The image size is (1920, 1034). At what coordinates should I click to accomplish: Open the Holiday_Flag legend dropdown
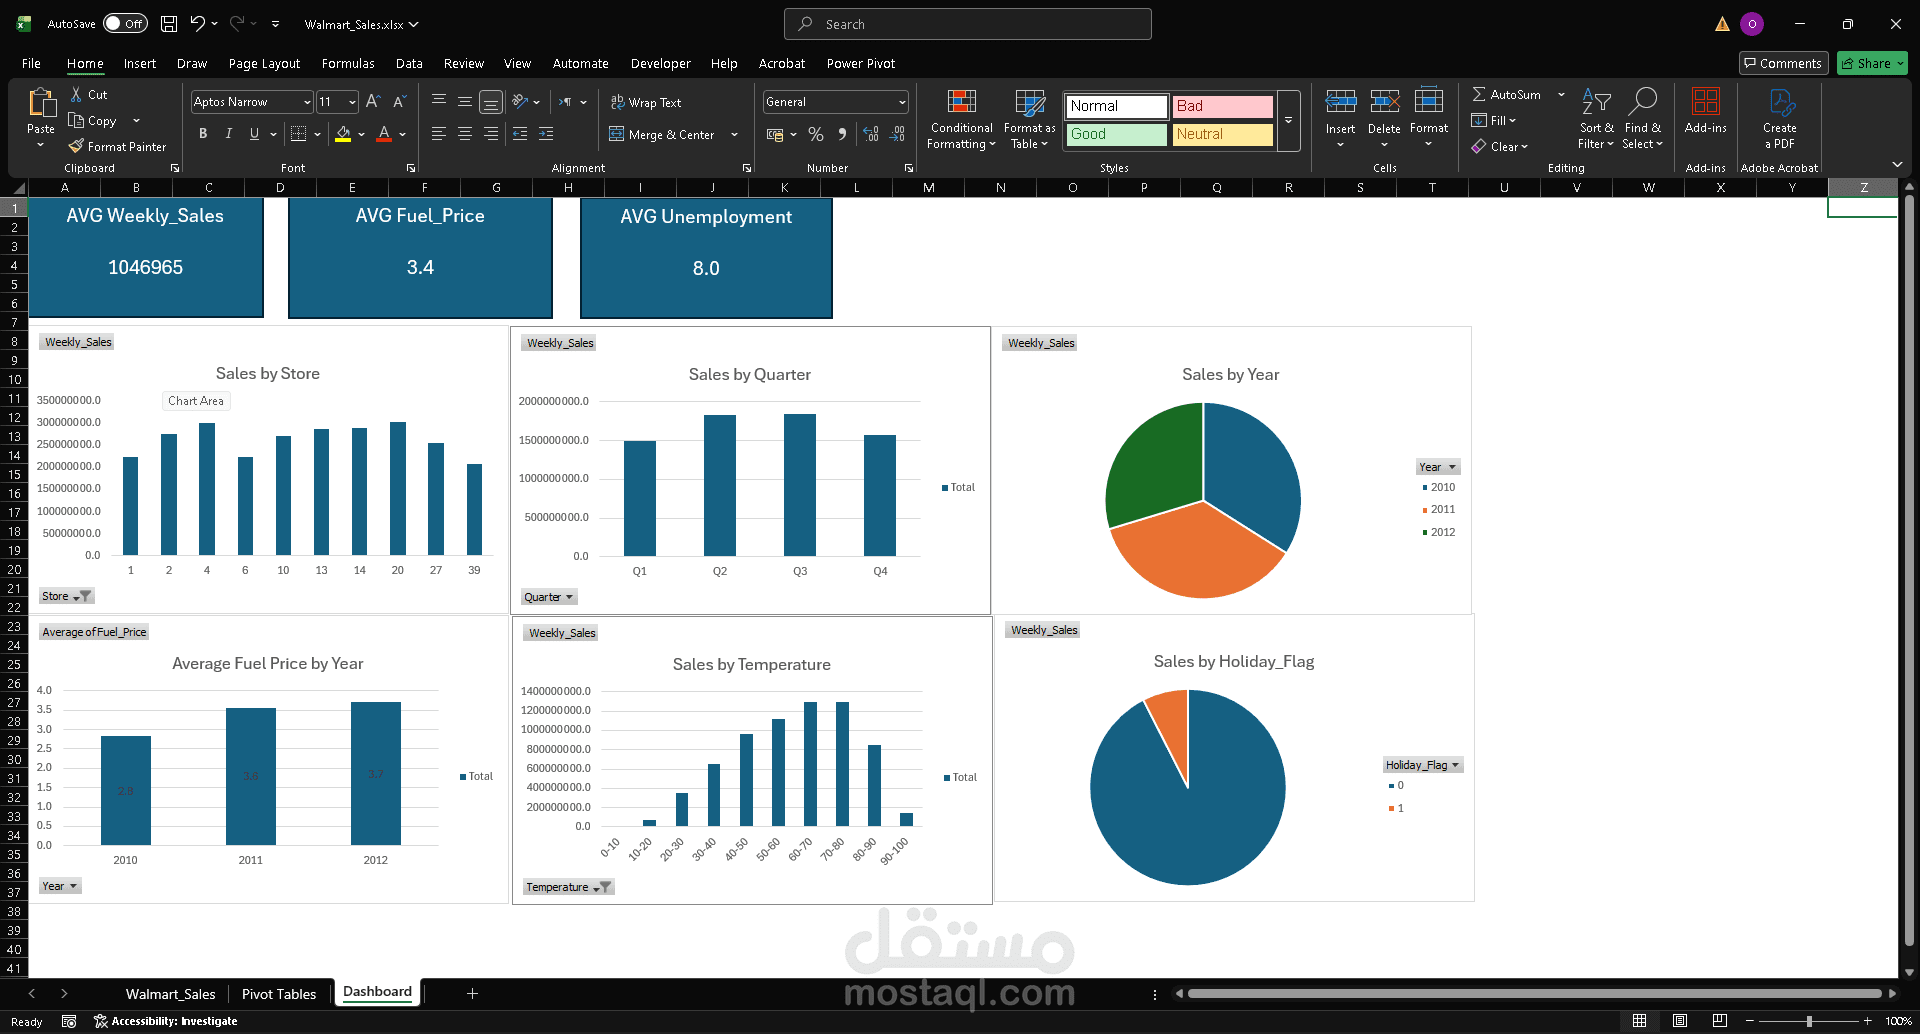point(1423,765)
